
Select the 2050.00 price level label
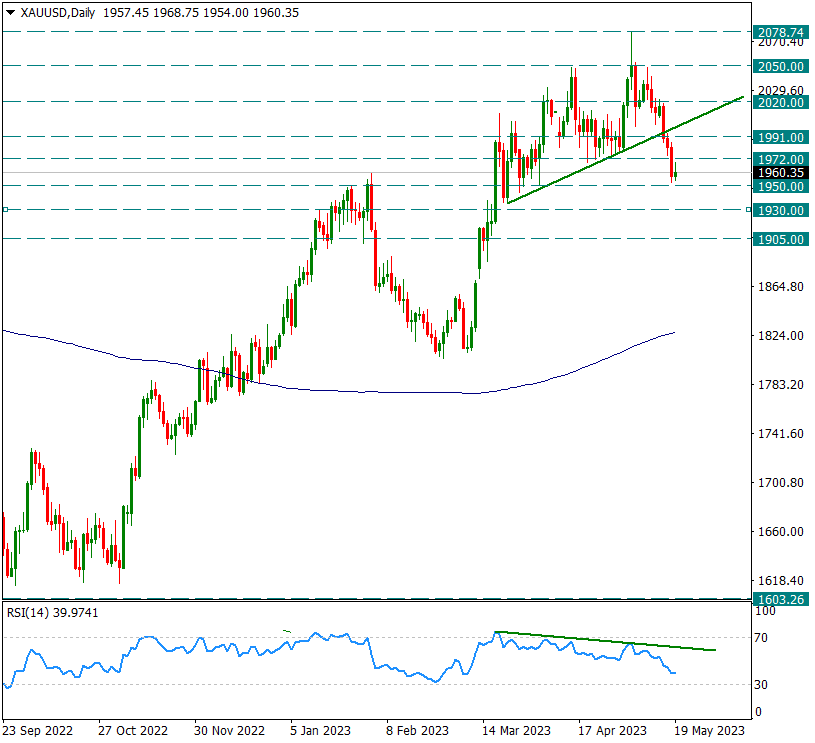(x=781, y=66)
